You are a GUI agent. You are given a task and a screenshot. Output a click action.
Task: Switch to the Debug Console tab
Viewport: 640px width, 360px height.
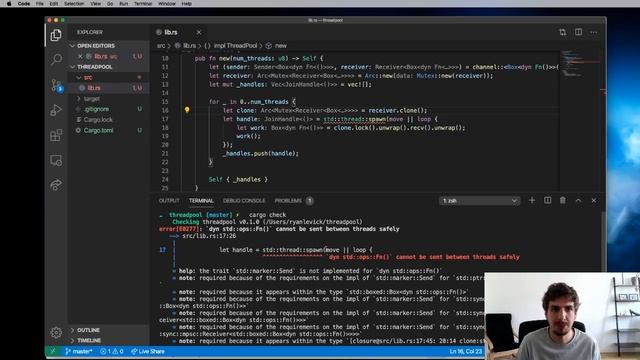pyautogui.click(x=244, y=200)
